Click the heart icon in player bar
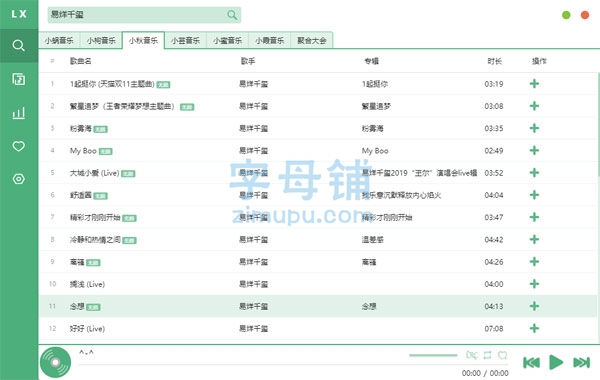Screen dimensions: 600x380 pyautogui.click(x=502, y=355)
